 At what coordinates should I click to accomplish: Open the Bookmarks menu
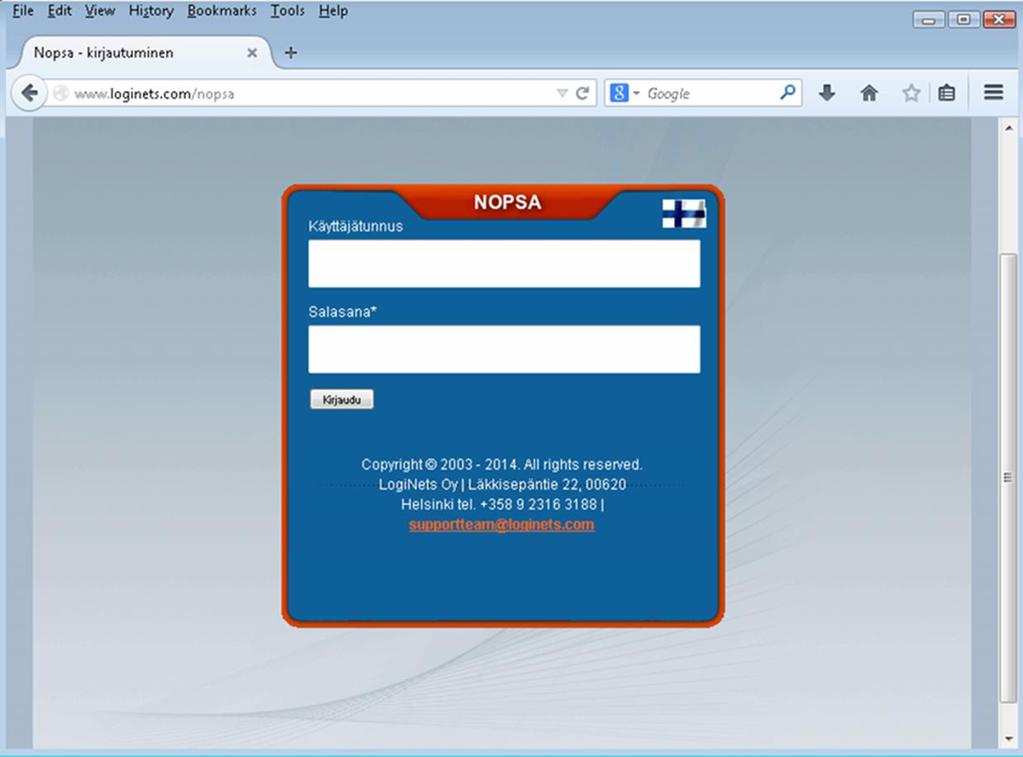click(222, 11)
